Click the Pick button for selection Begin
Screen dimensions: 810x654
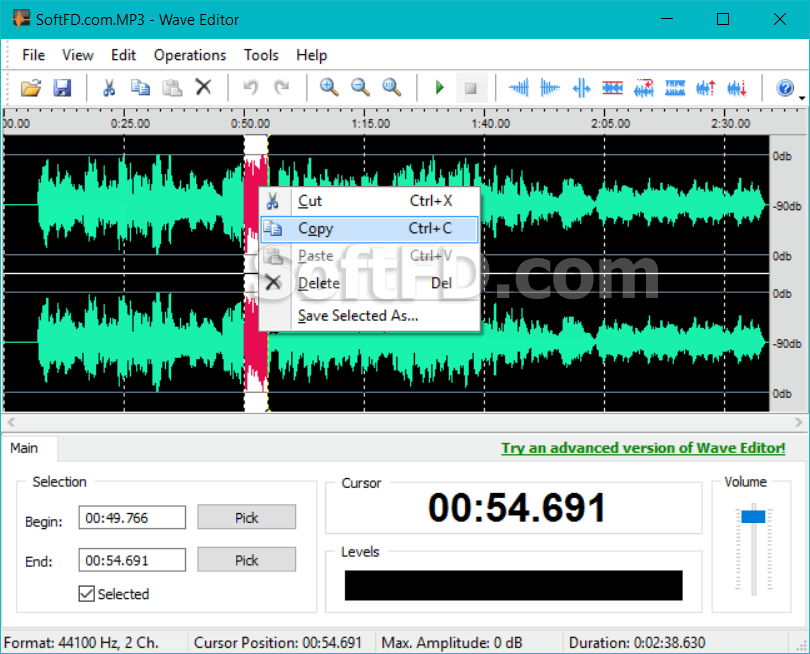coord(246,518)
